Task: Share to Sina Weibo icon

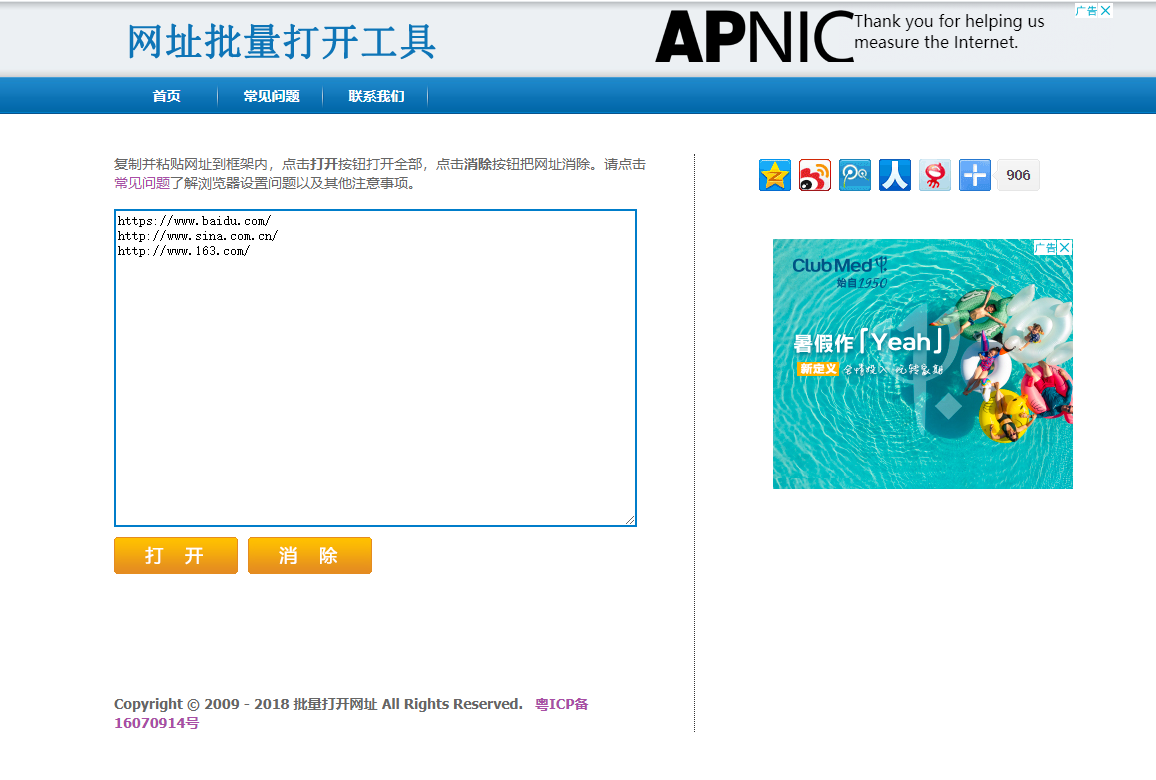Action: [815, 175]
